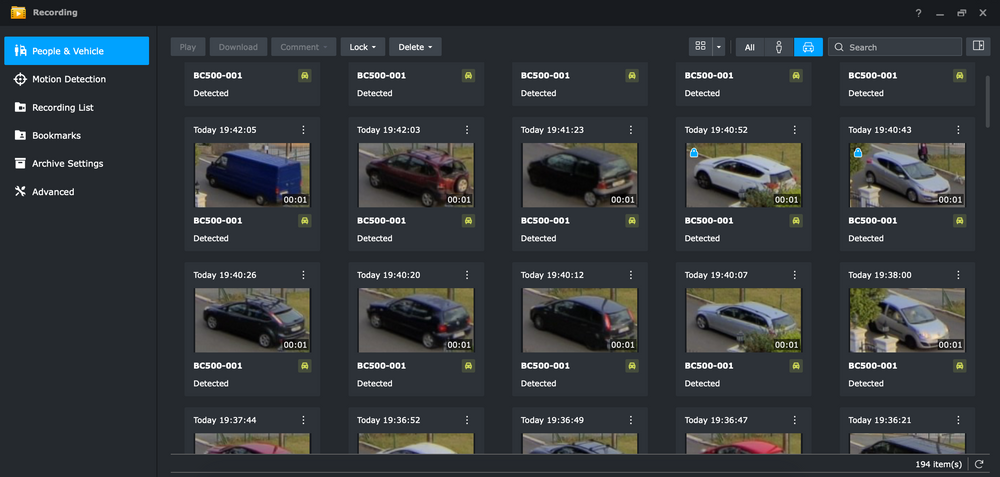Select red SUV thumbnail at 19:42:03
The width and height of the screenshot is (1000, 477).
pyautogui.click(x=416, y=175)
